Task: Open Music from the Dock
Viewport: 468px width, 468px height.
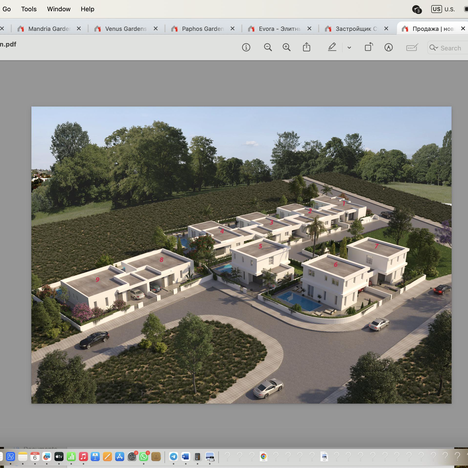Action: [83, 457]
